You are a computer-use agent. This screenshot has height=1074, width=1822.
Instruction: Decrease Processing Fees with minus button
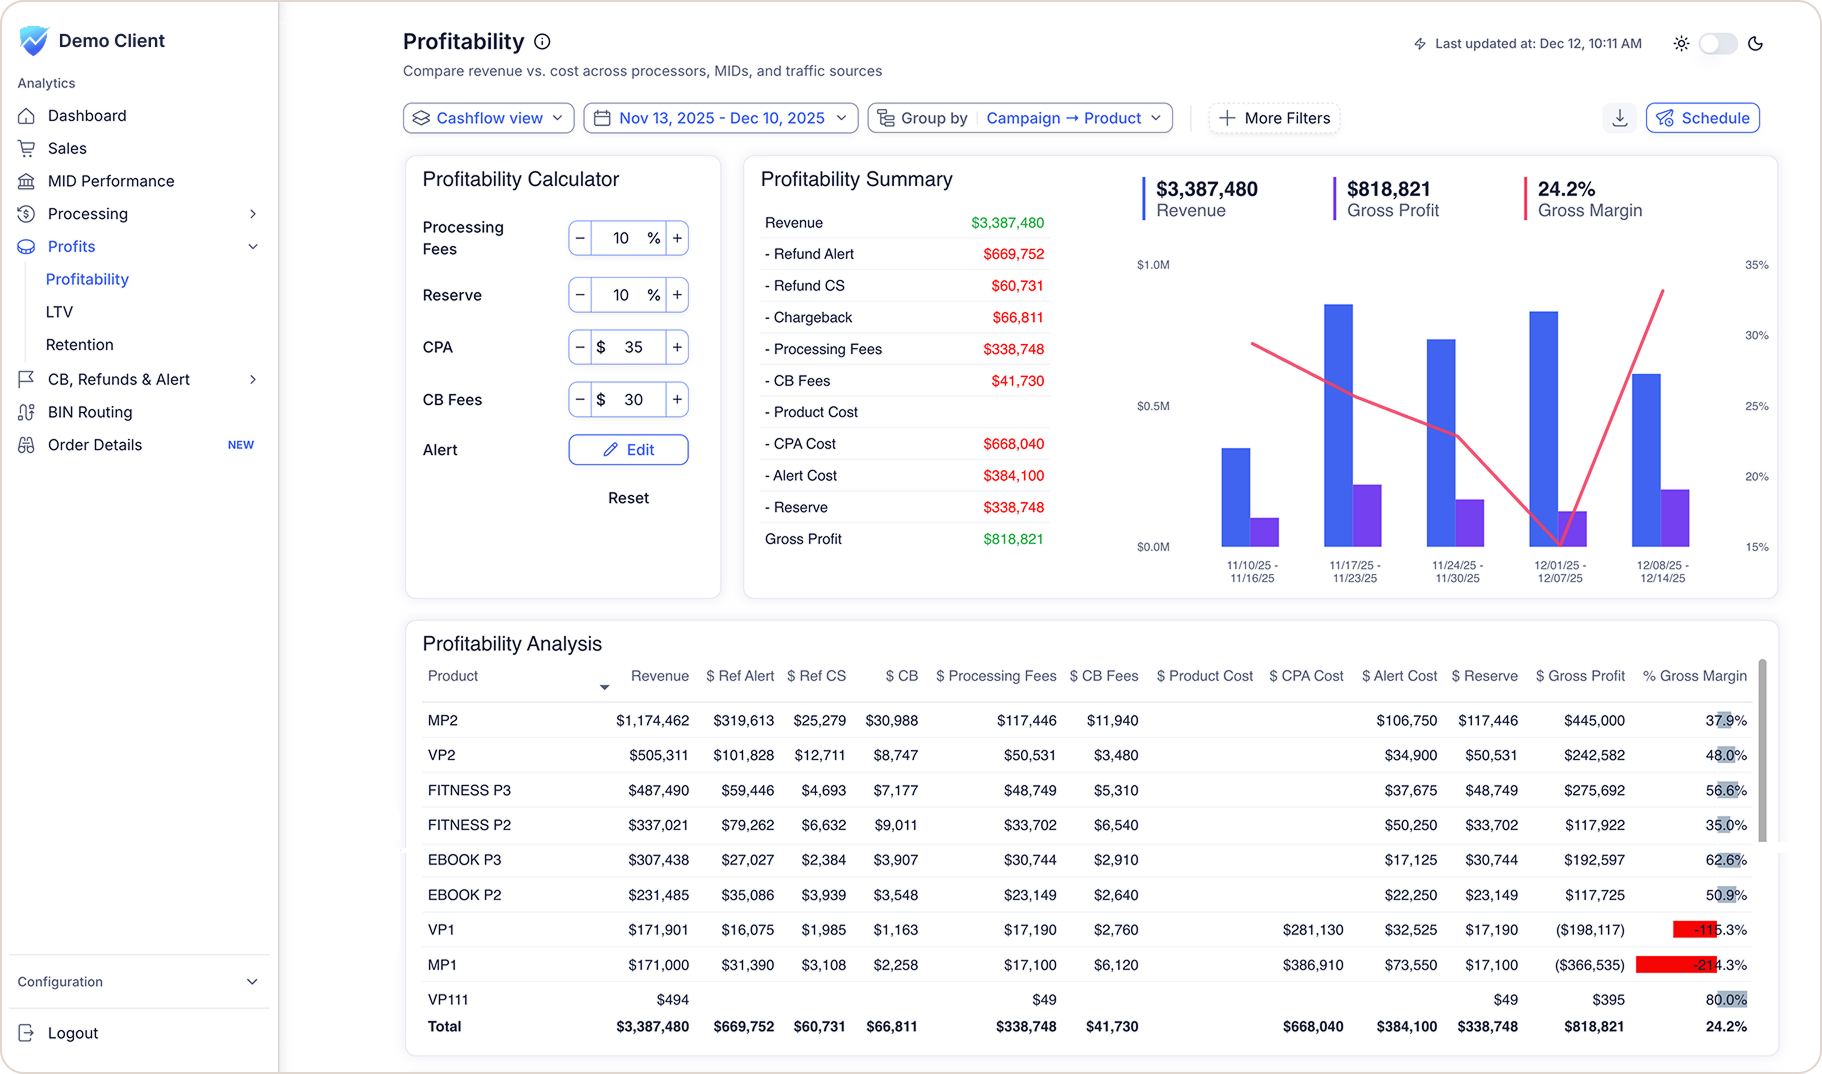[580, 238]
